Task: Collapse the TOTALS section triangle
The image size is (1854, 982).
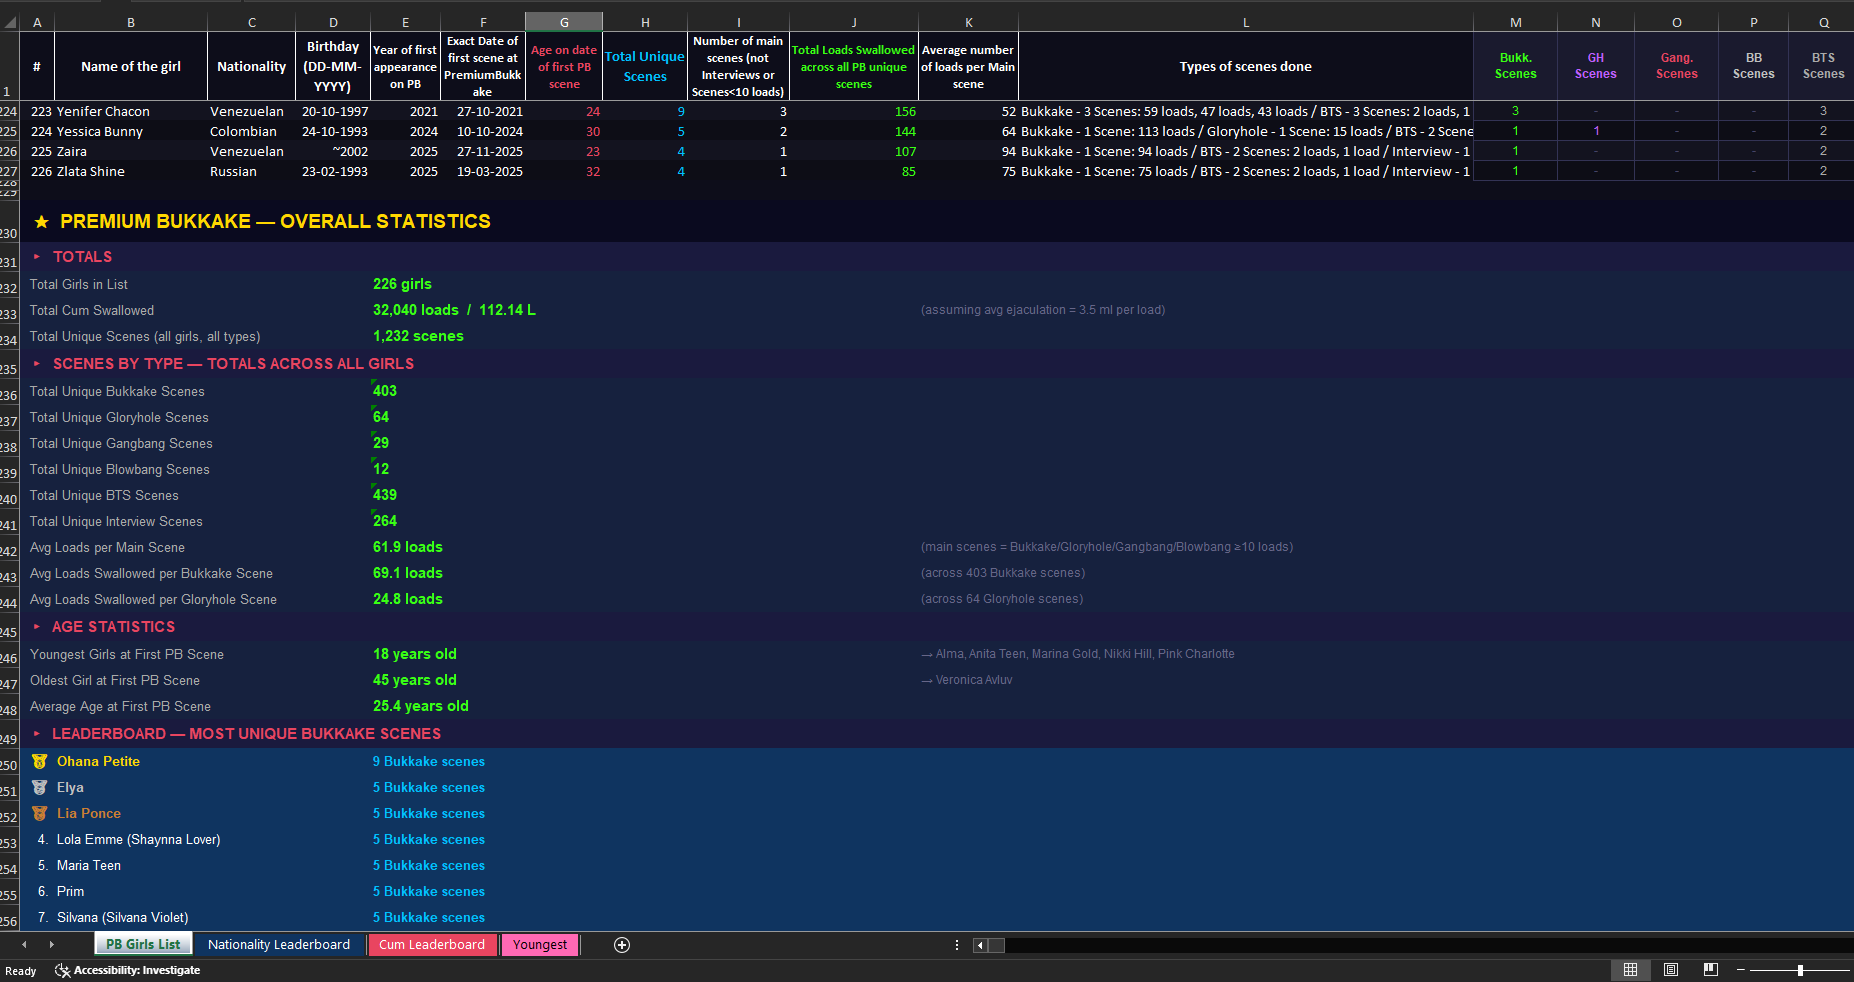Action: tap(37, 257)
